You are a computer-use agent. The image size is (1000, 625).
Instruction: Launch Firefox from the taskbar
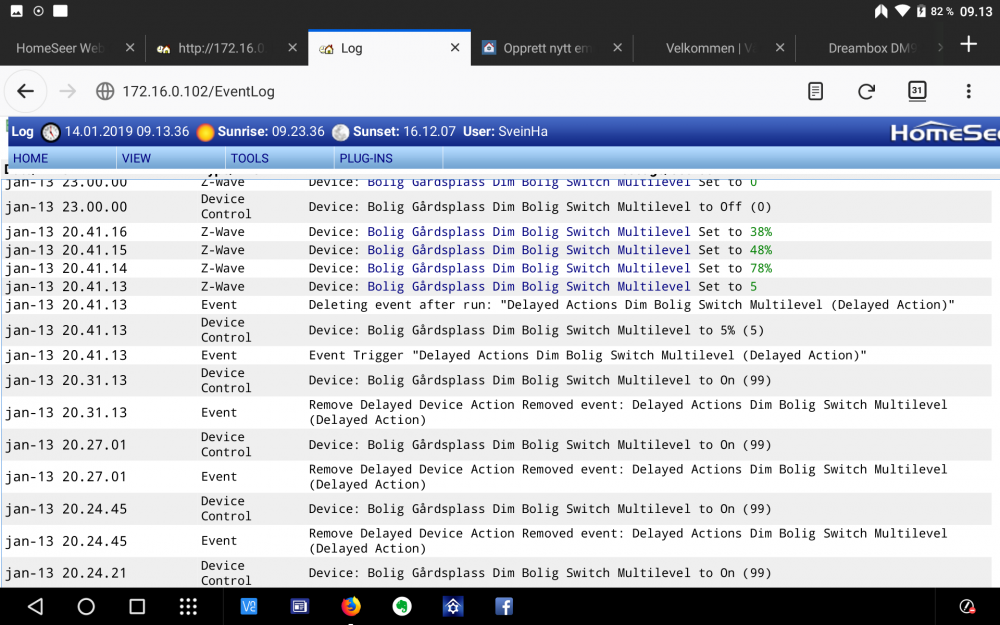350,606
